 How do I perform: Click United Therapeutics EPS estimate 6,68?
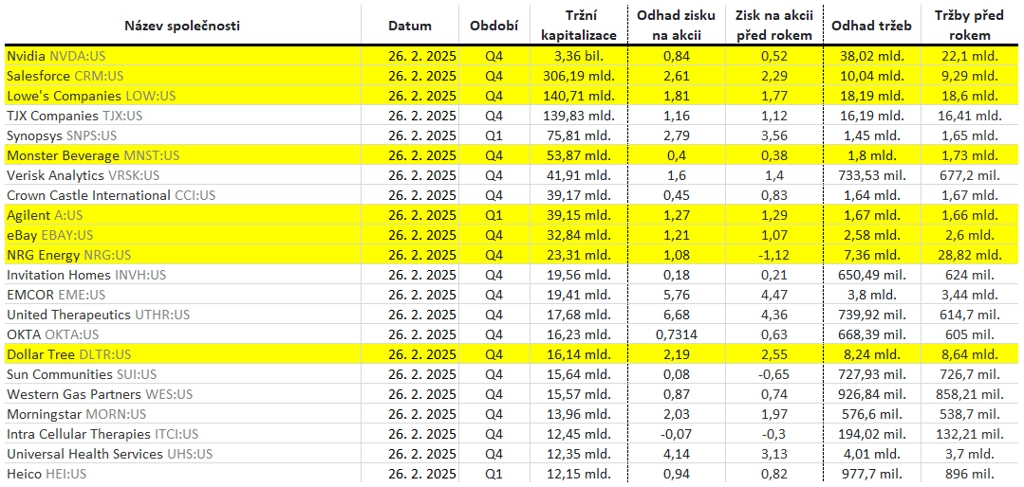676,315
